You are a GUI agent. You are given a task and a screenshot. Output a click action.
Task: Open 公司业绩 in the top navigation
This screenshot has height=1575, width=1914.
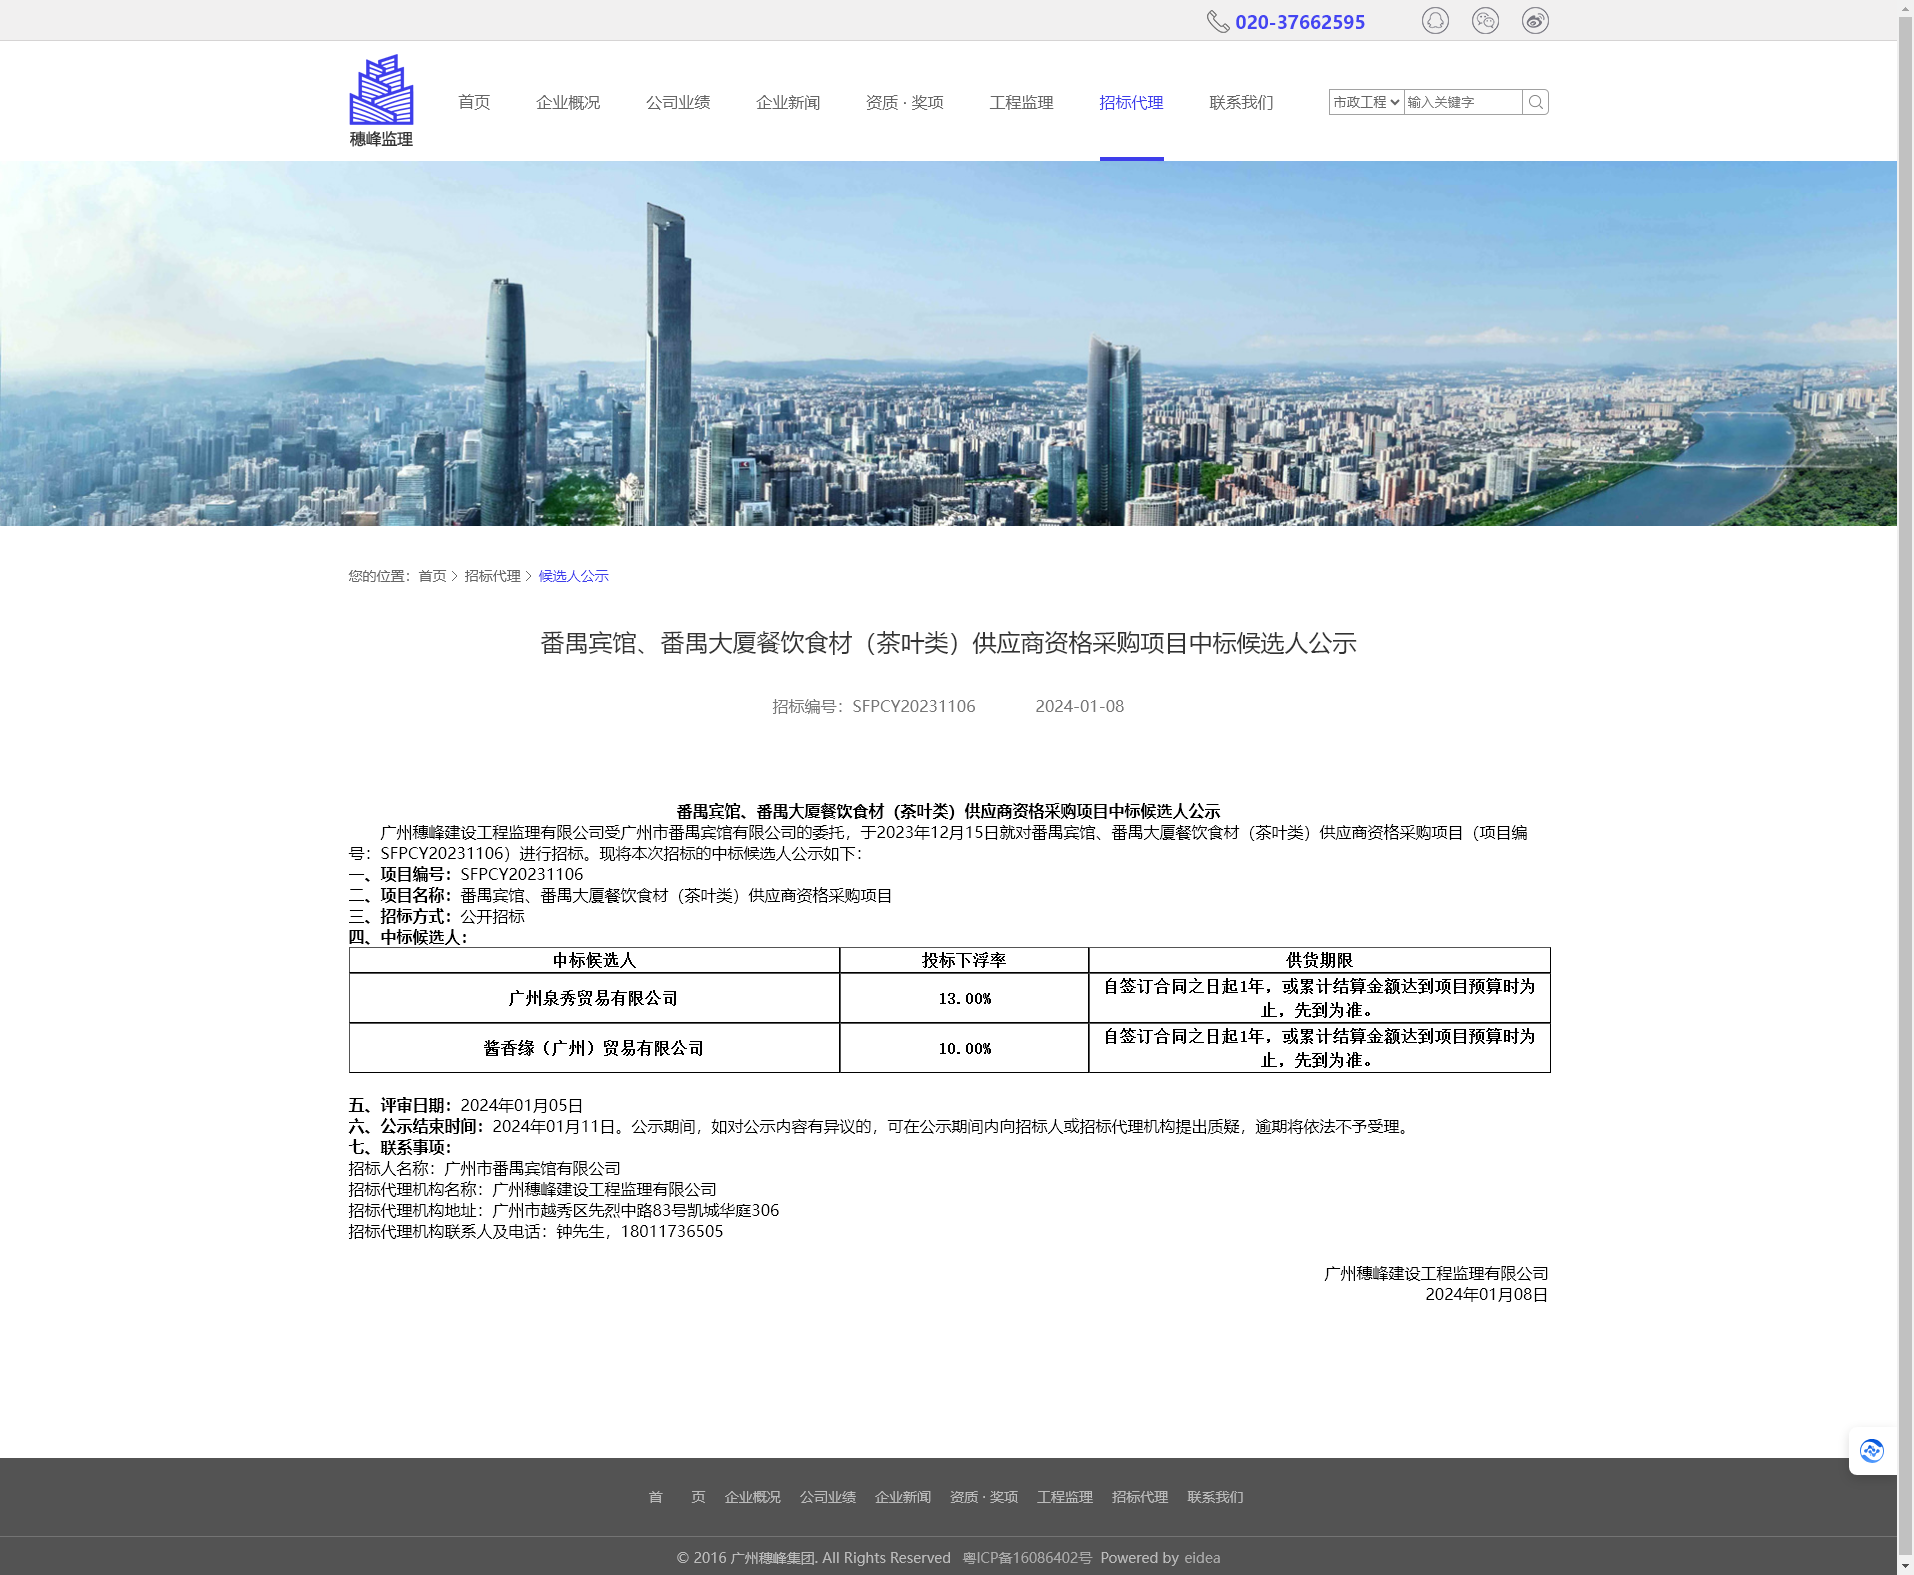[x=678, y=102]
